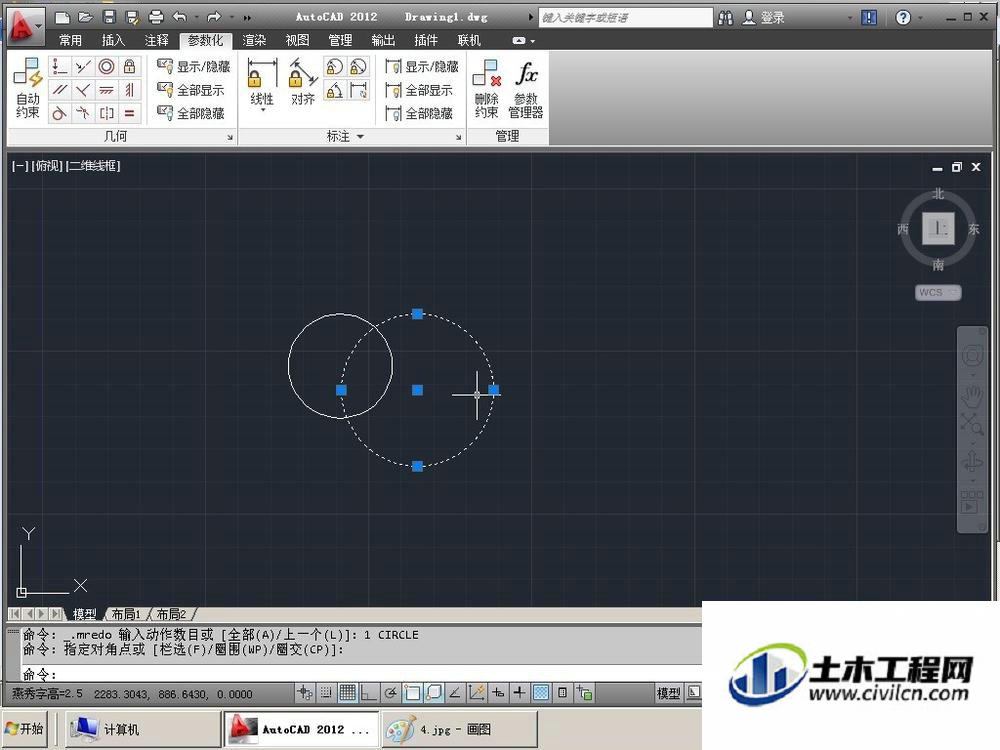
Task: Create a new drawing from quick access toolbar
Action: [62, 17]
